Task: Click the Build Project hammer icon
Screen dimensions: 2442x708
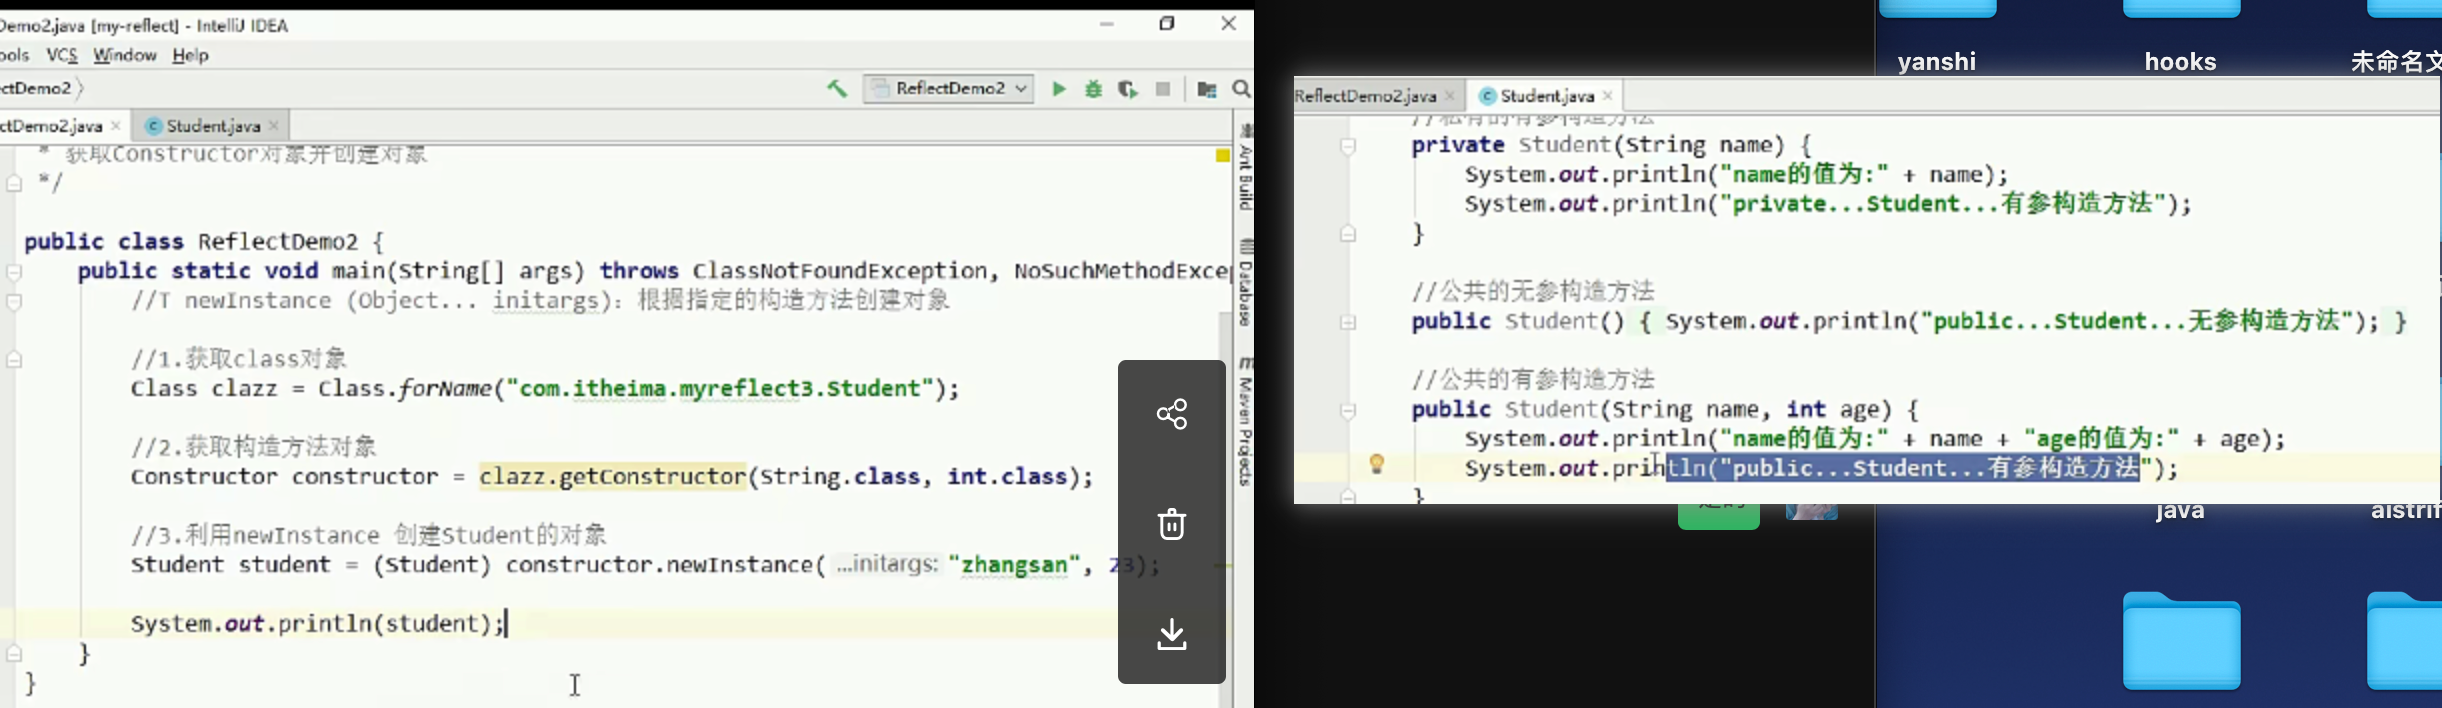Action: pyautogui.click(x=837, y=89)
